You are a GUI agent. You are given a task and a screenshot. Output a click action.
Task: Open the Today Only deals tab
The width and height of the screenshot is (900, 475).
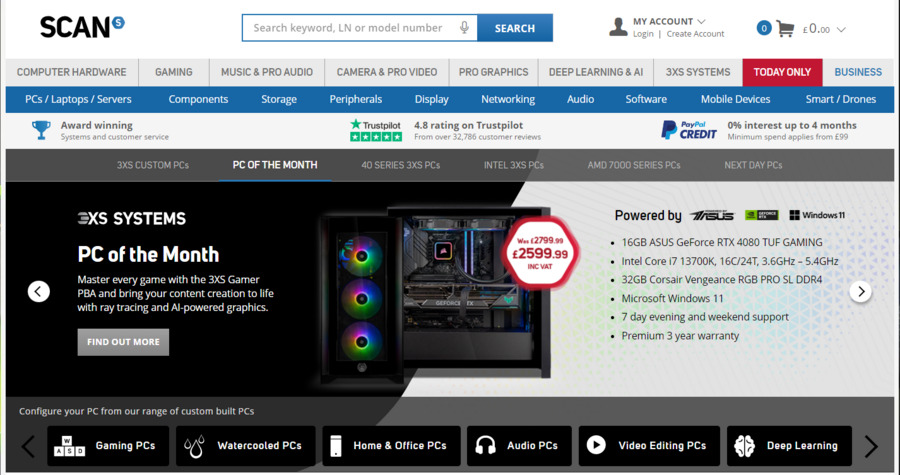pyautogui.click(x=782, y=72)
